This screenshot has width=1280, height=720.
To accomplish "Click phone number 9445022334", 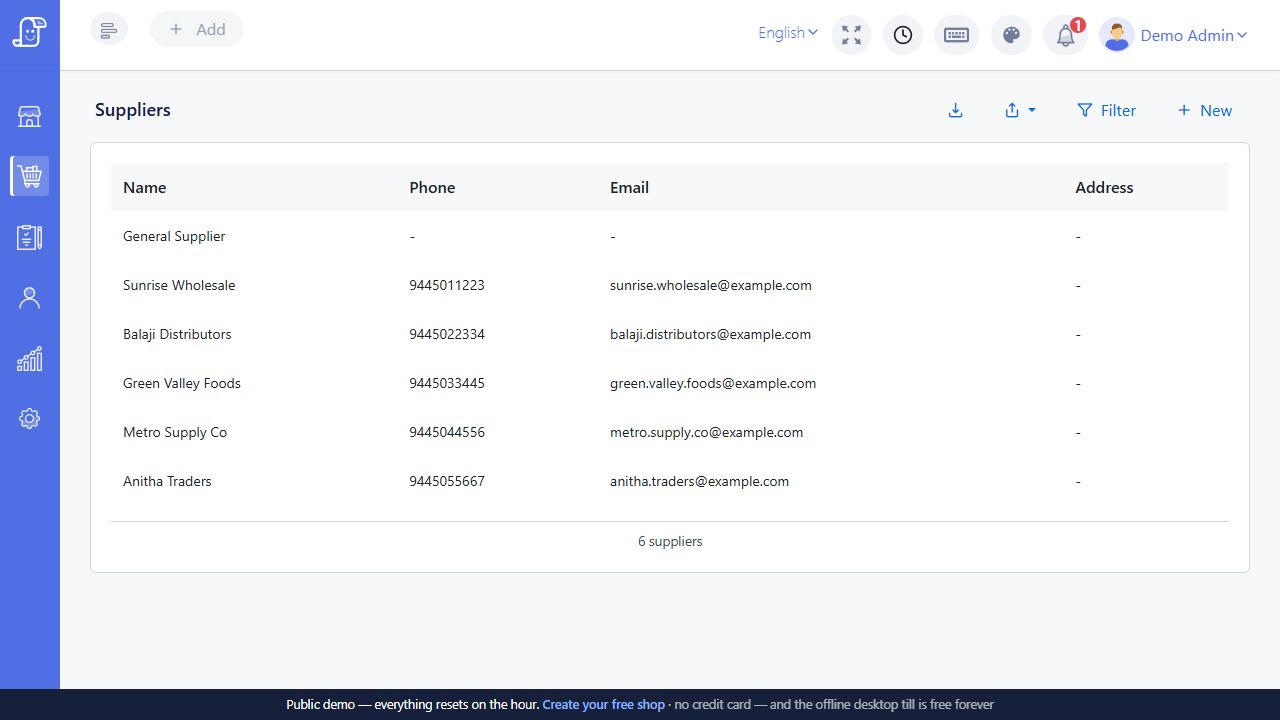I will 447,334.
